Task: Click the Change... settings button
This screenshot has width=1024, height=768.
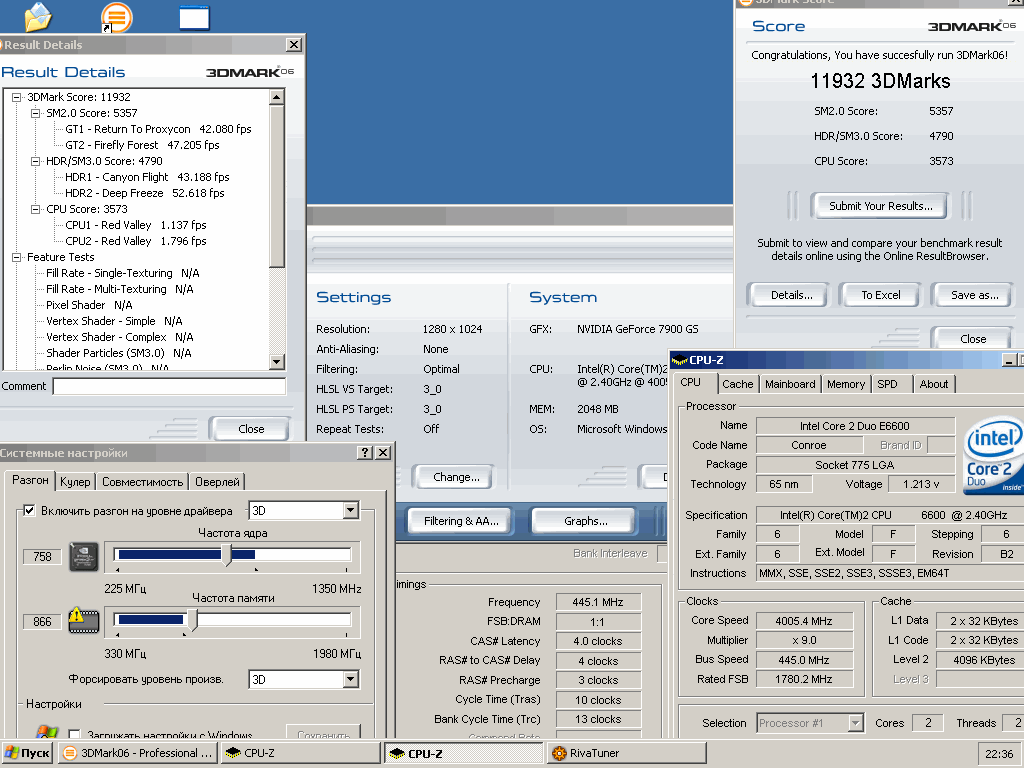Action: 456,477
